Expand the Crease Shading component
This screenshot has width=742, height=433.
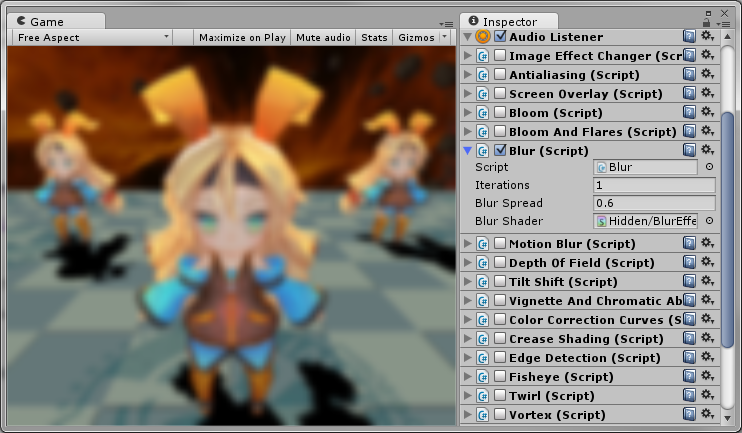468,338
